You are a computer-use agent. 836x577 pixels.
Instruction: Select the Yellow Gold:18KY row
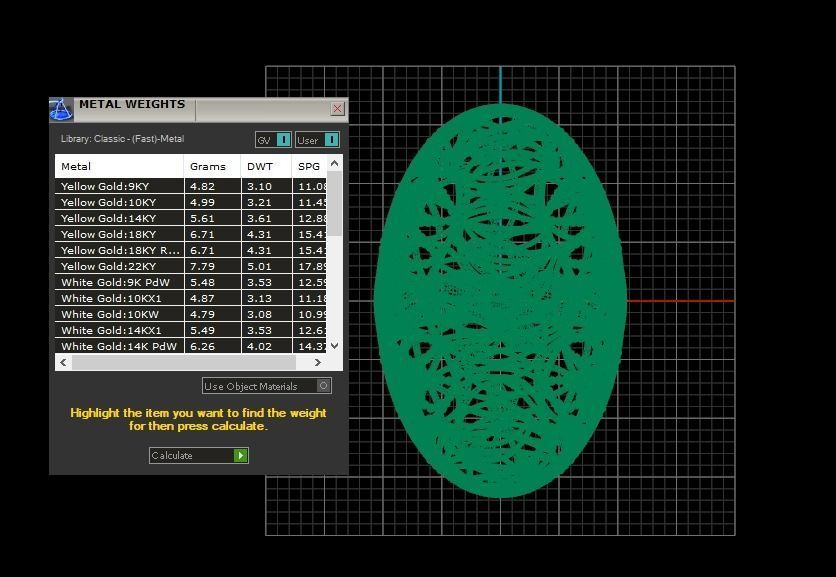click(x=191, y=234)
